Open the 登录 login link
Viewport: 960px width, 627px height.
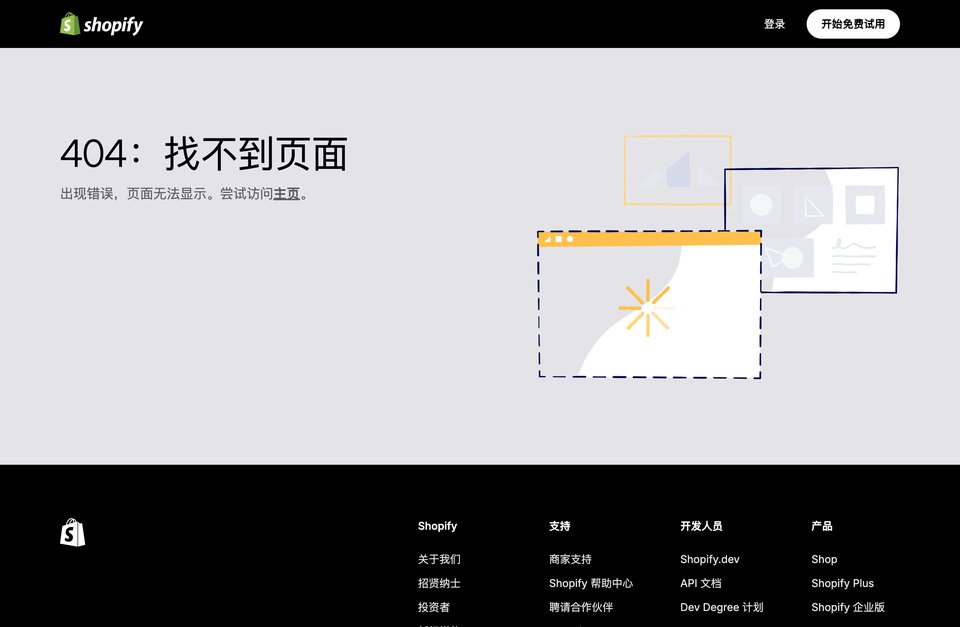click(774, 24)
